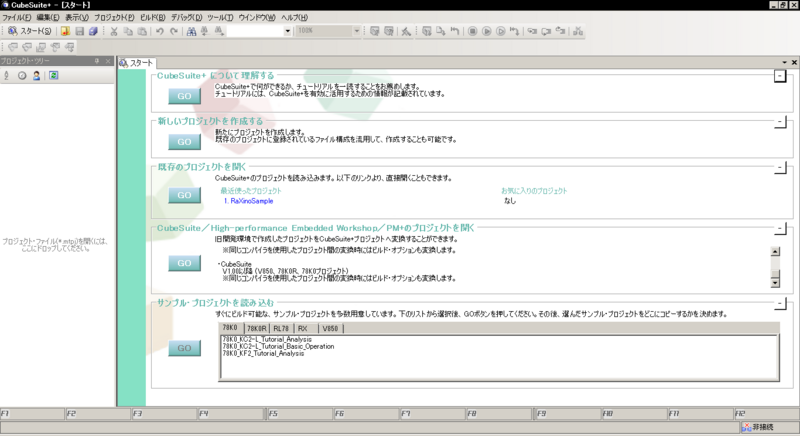Click the スタート(S) toolbar button
This screenshot has width=800, height=436.
click(x=30, y=31)
